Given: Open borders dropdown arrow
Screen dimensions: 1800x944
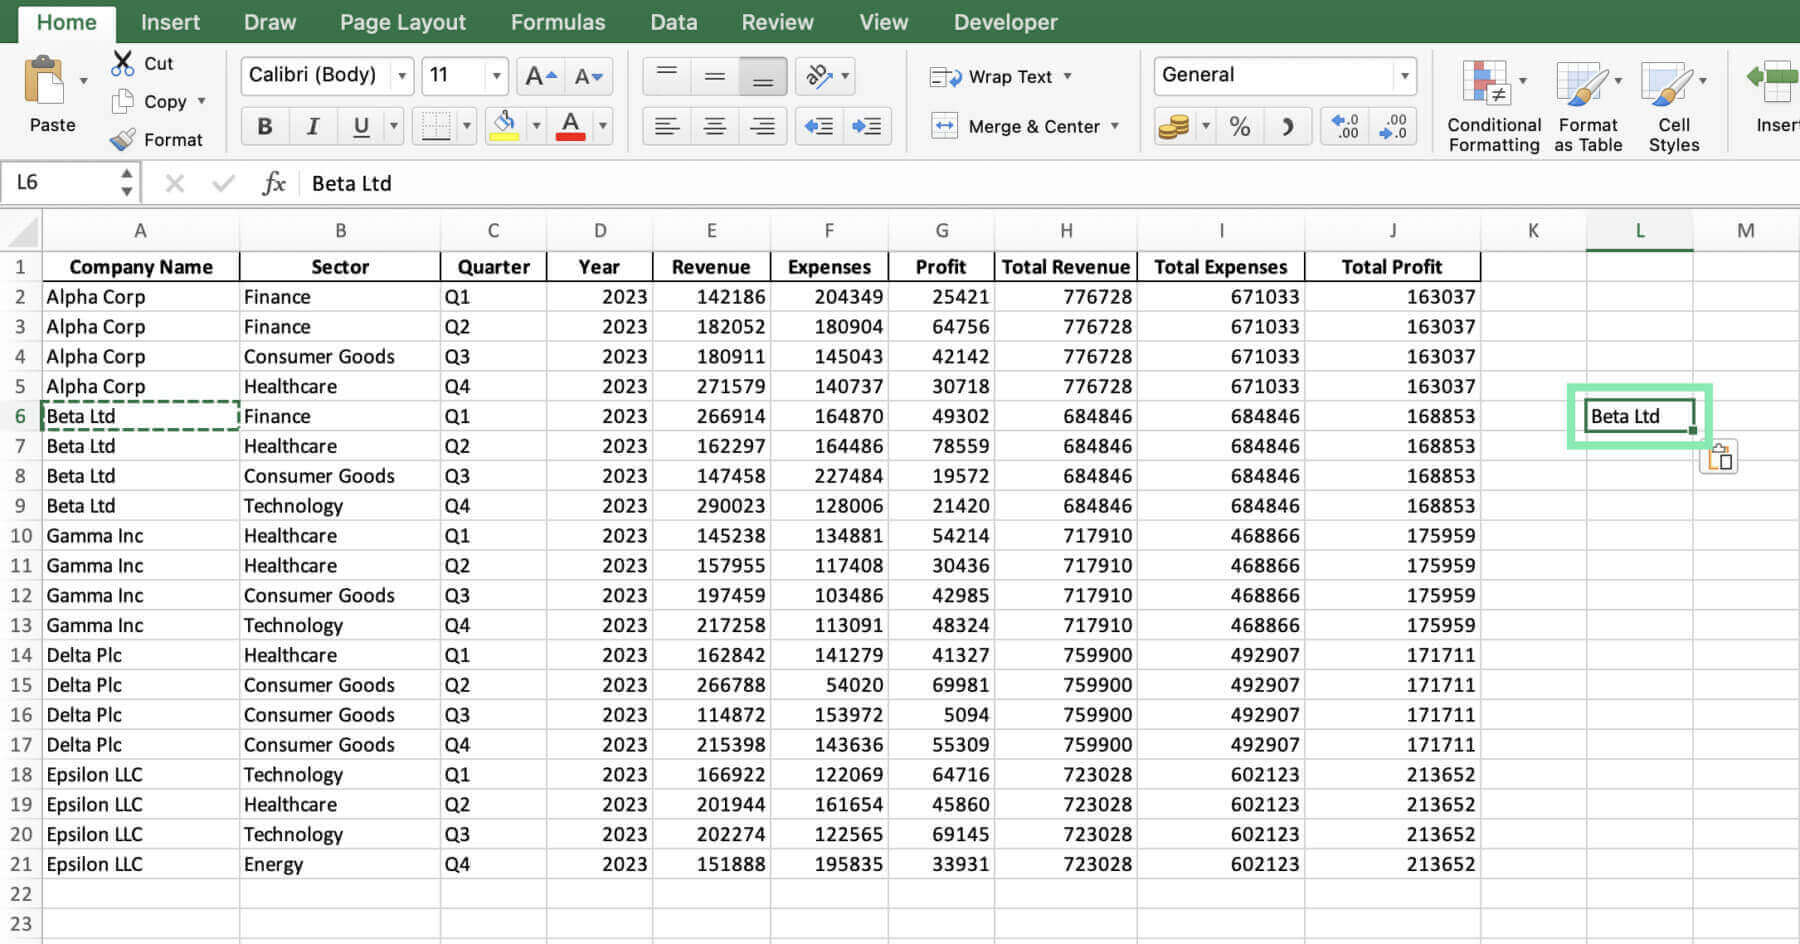Looking at the screenshot, I should click(466, 126).
